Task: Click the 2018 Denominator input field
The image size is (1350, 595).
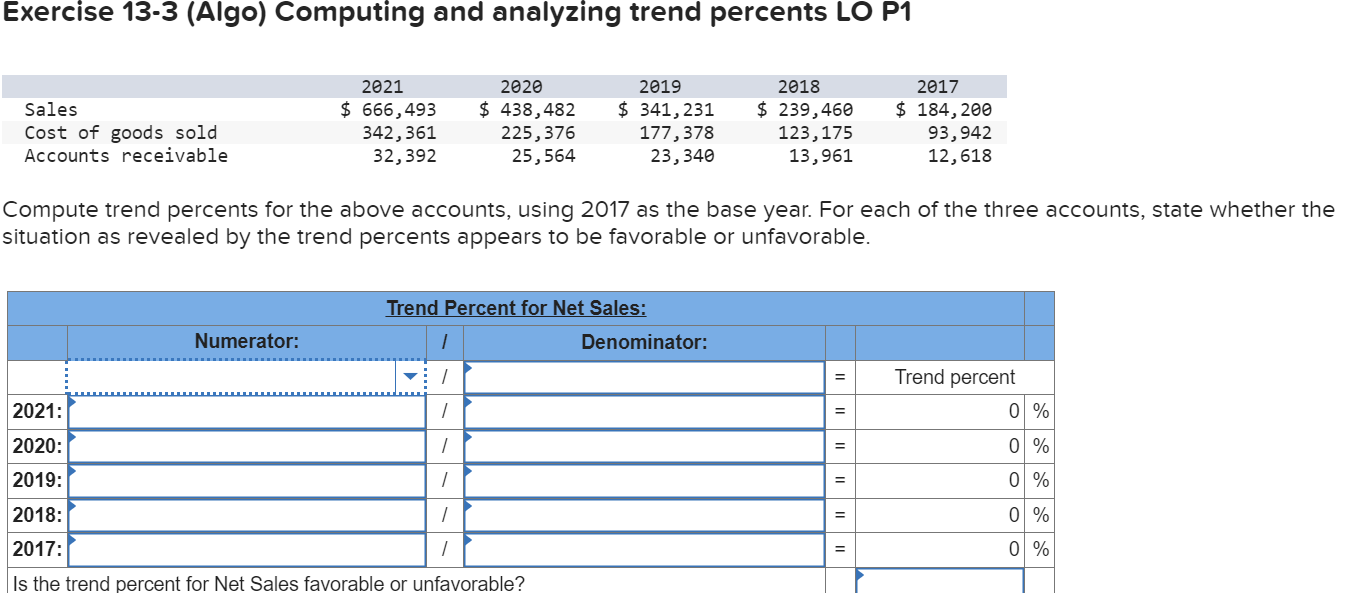Action: [640, 514]
